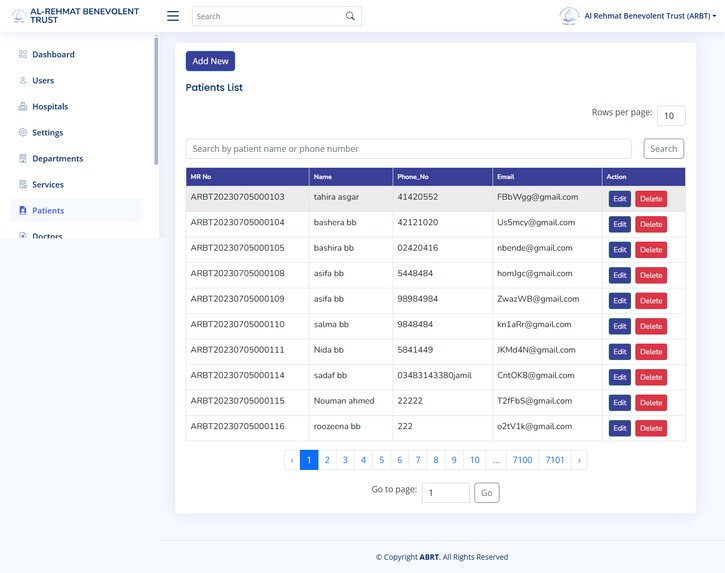
Task: Go to page 3
Action: point(345,460)
